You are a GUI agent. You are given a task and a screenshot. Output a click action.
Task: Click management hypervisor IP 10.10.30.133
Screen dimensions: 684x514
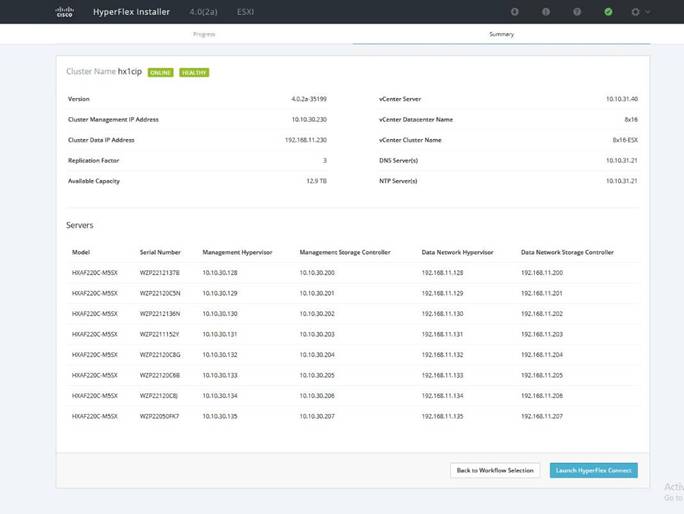pos(220,375)
